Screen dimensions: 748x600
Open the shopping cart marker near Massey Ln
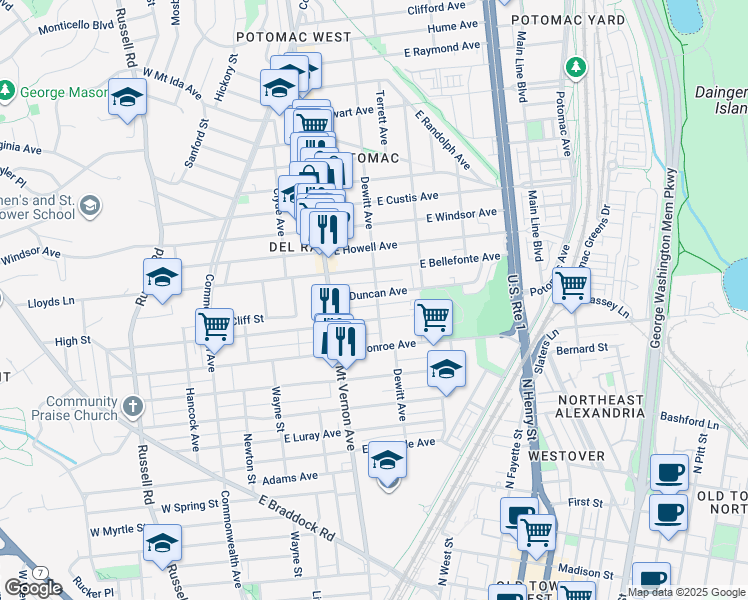[x=571, y=286]
